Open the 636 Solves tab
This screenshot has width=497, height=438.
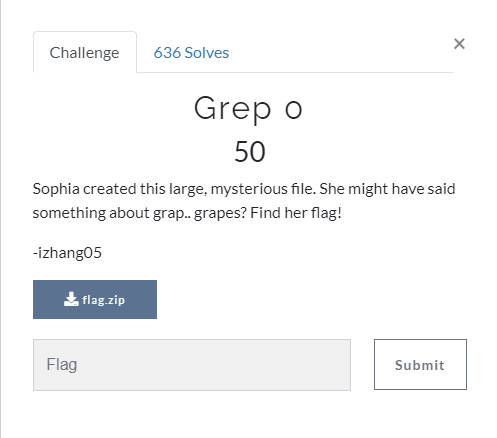(x=191, y=53)
